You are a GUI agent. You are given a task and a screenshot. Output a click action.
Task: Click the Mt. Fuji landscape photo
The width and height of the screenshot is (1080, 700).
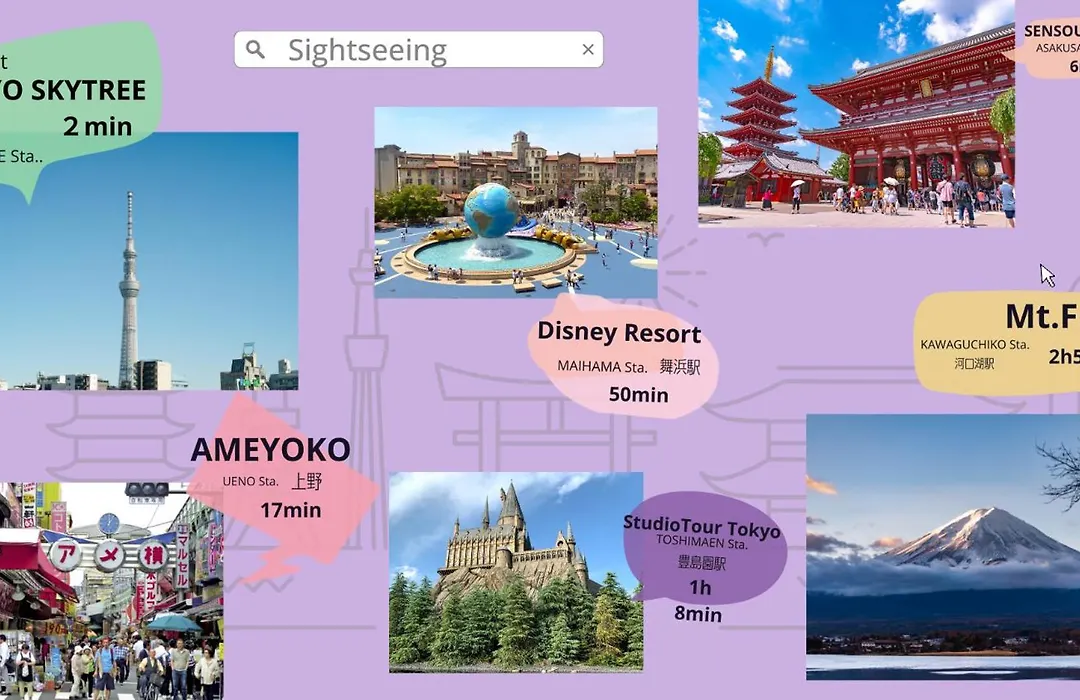pyautogui.click(x=942, y=547)
